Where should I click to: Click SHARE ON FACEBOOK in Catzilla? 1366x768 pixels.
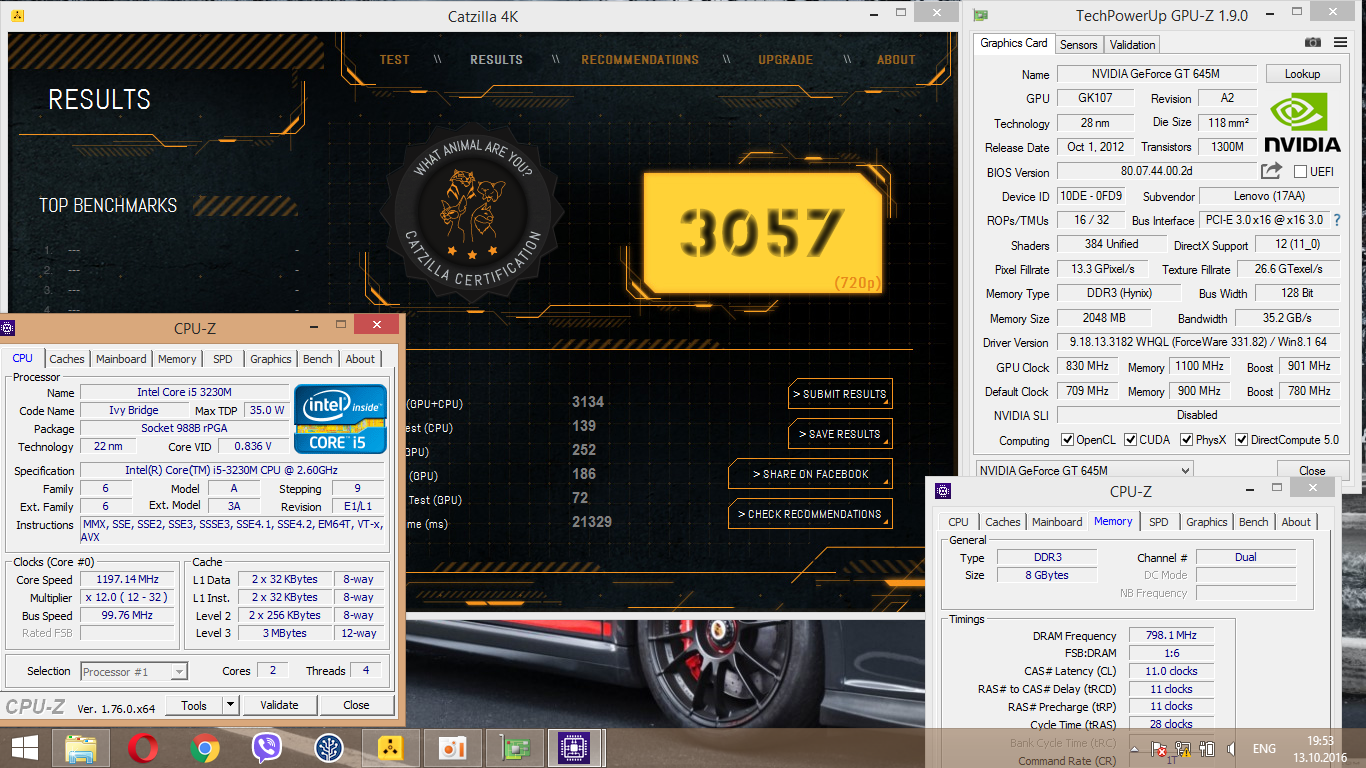pos(811,474)
